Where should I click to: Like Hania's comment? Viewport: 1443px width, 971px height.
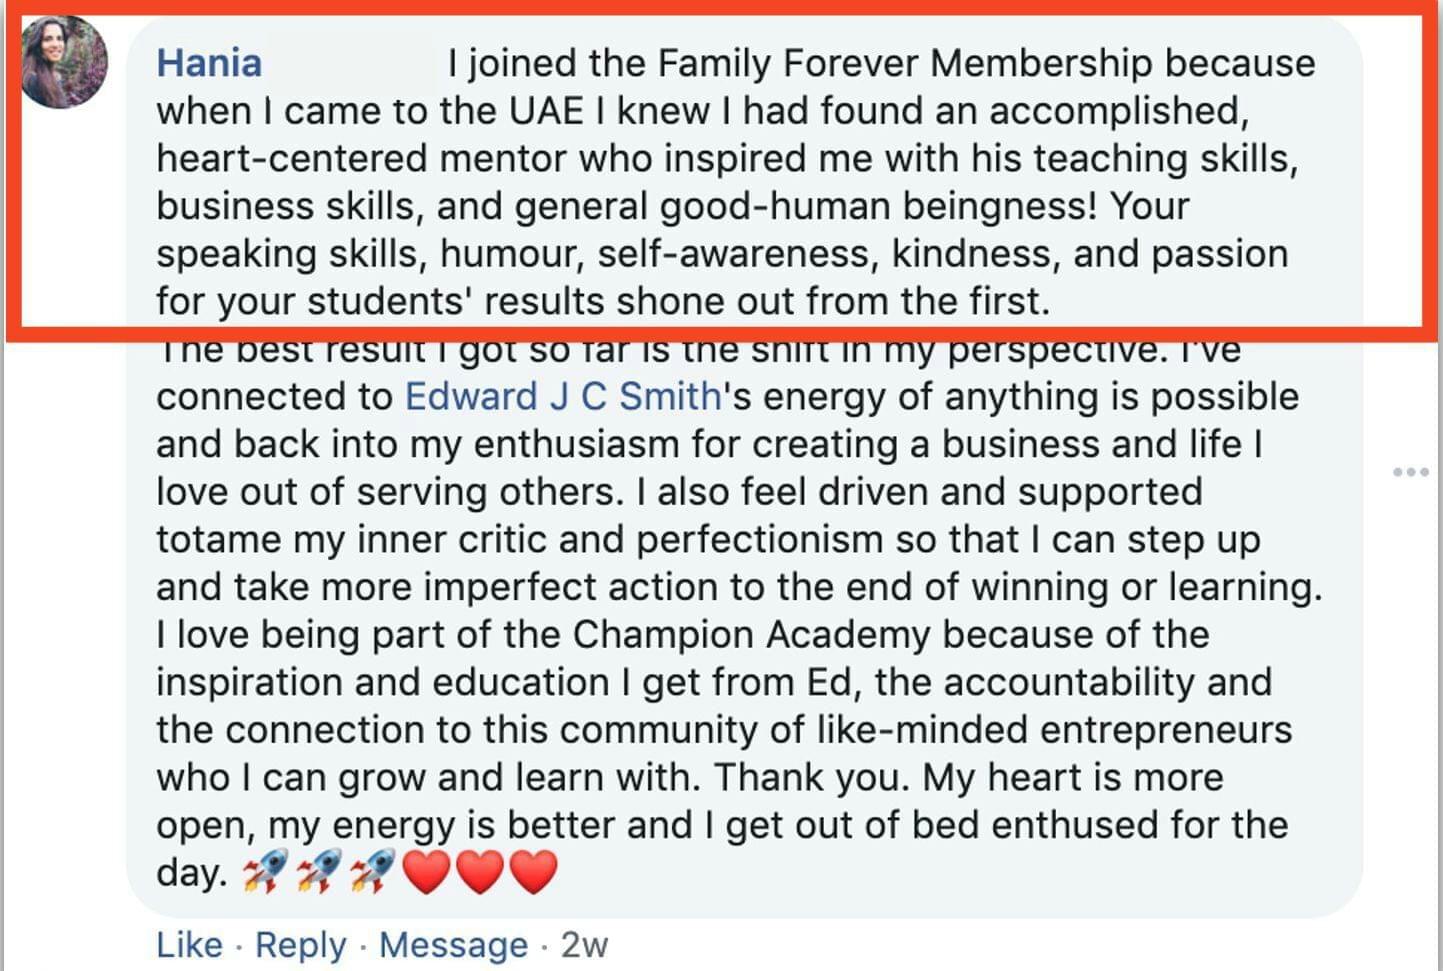click(x=189, y=944)
